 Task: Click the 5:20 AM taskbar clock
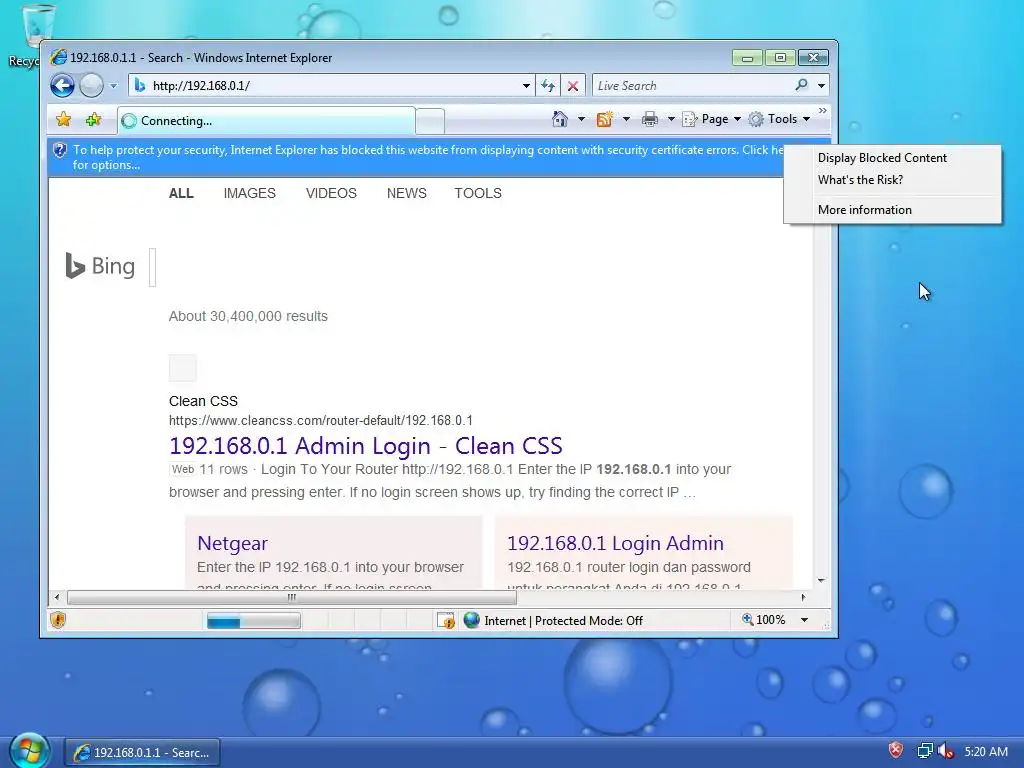pos(986,752)
